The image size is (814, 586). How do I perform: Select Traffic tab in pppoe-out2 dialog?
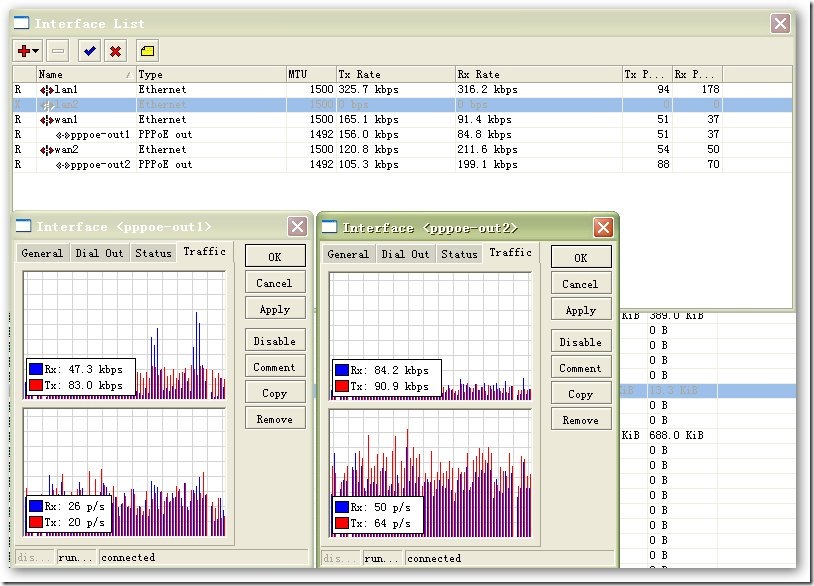(510, 253)
